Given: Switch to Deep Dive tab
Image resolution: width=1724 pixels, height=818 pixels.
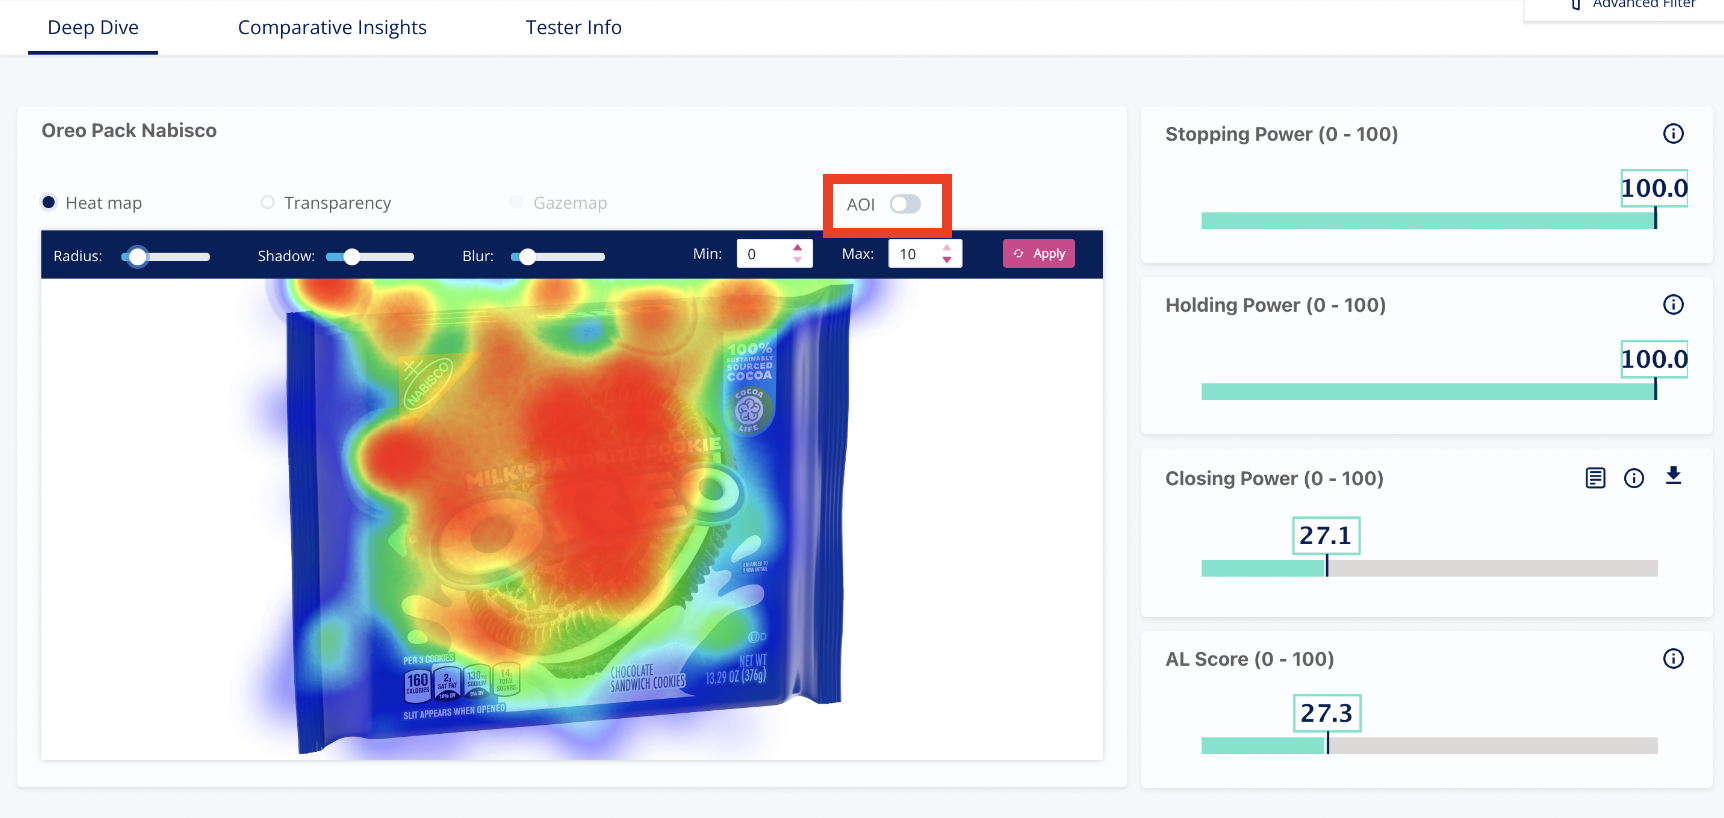Looking at the screenshot, I should coord(93,28).
